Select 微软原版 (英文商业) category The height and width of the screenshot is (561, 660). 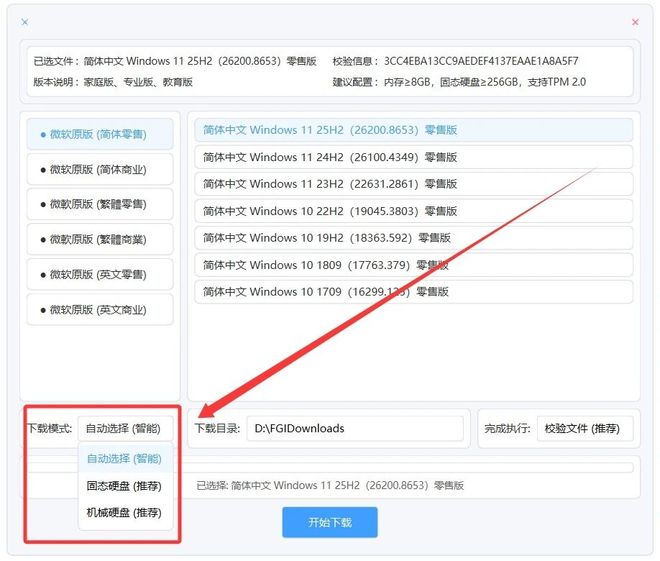click(x=100, y=310)
